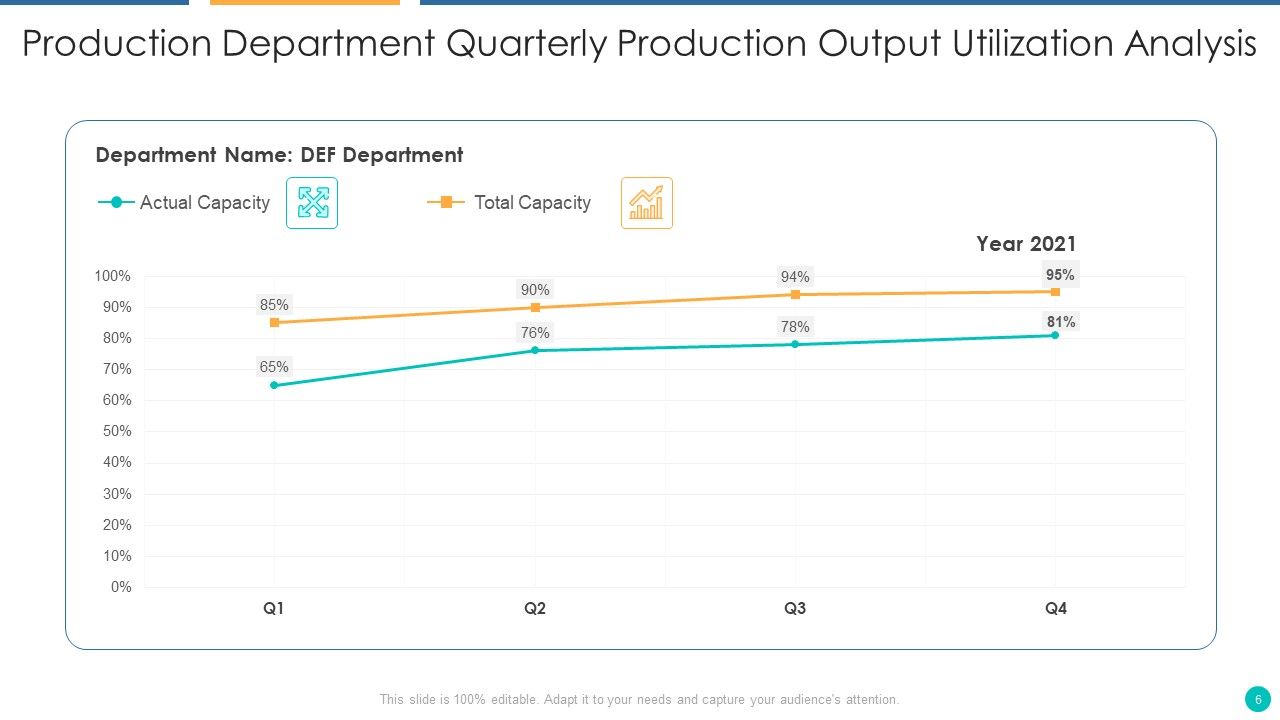Click the Actual Capacity legend label

[x=205, y=203]
